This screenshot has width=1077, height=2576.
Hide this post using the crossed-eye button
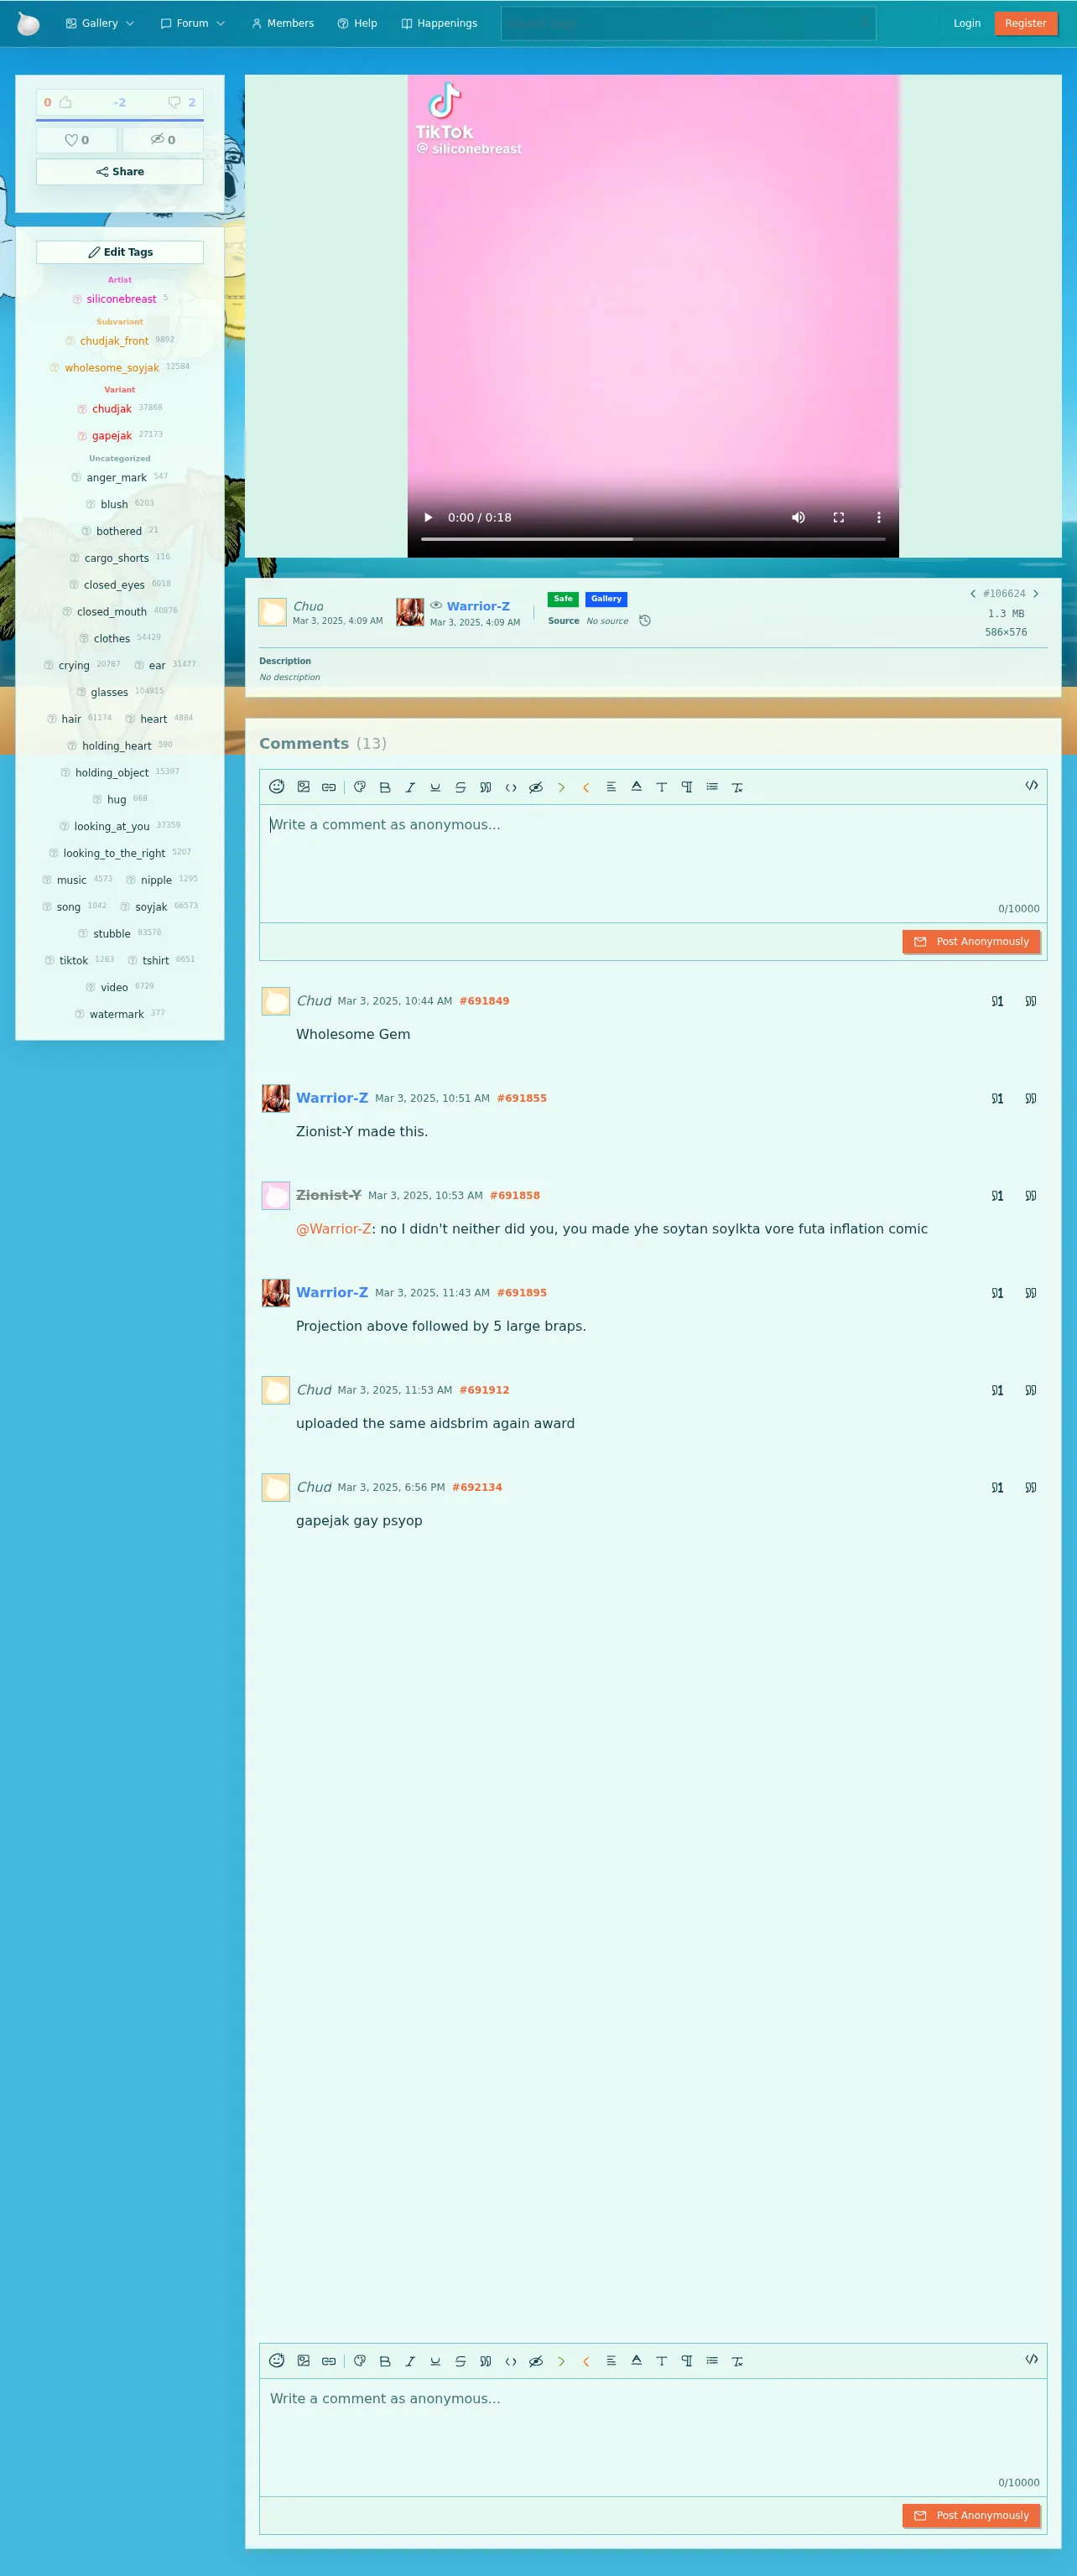(x=163, y=140)
